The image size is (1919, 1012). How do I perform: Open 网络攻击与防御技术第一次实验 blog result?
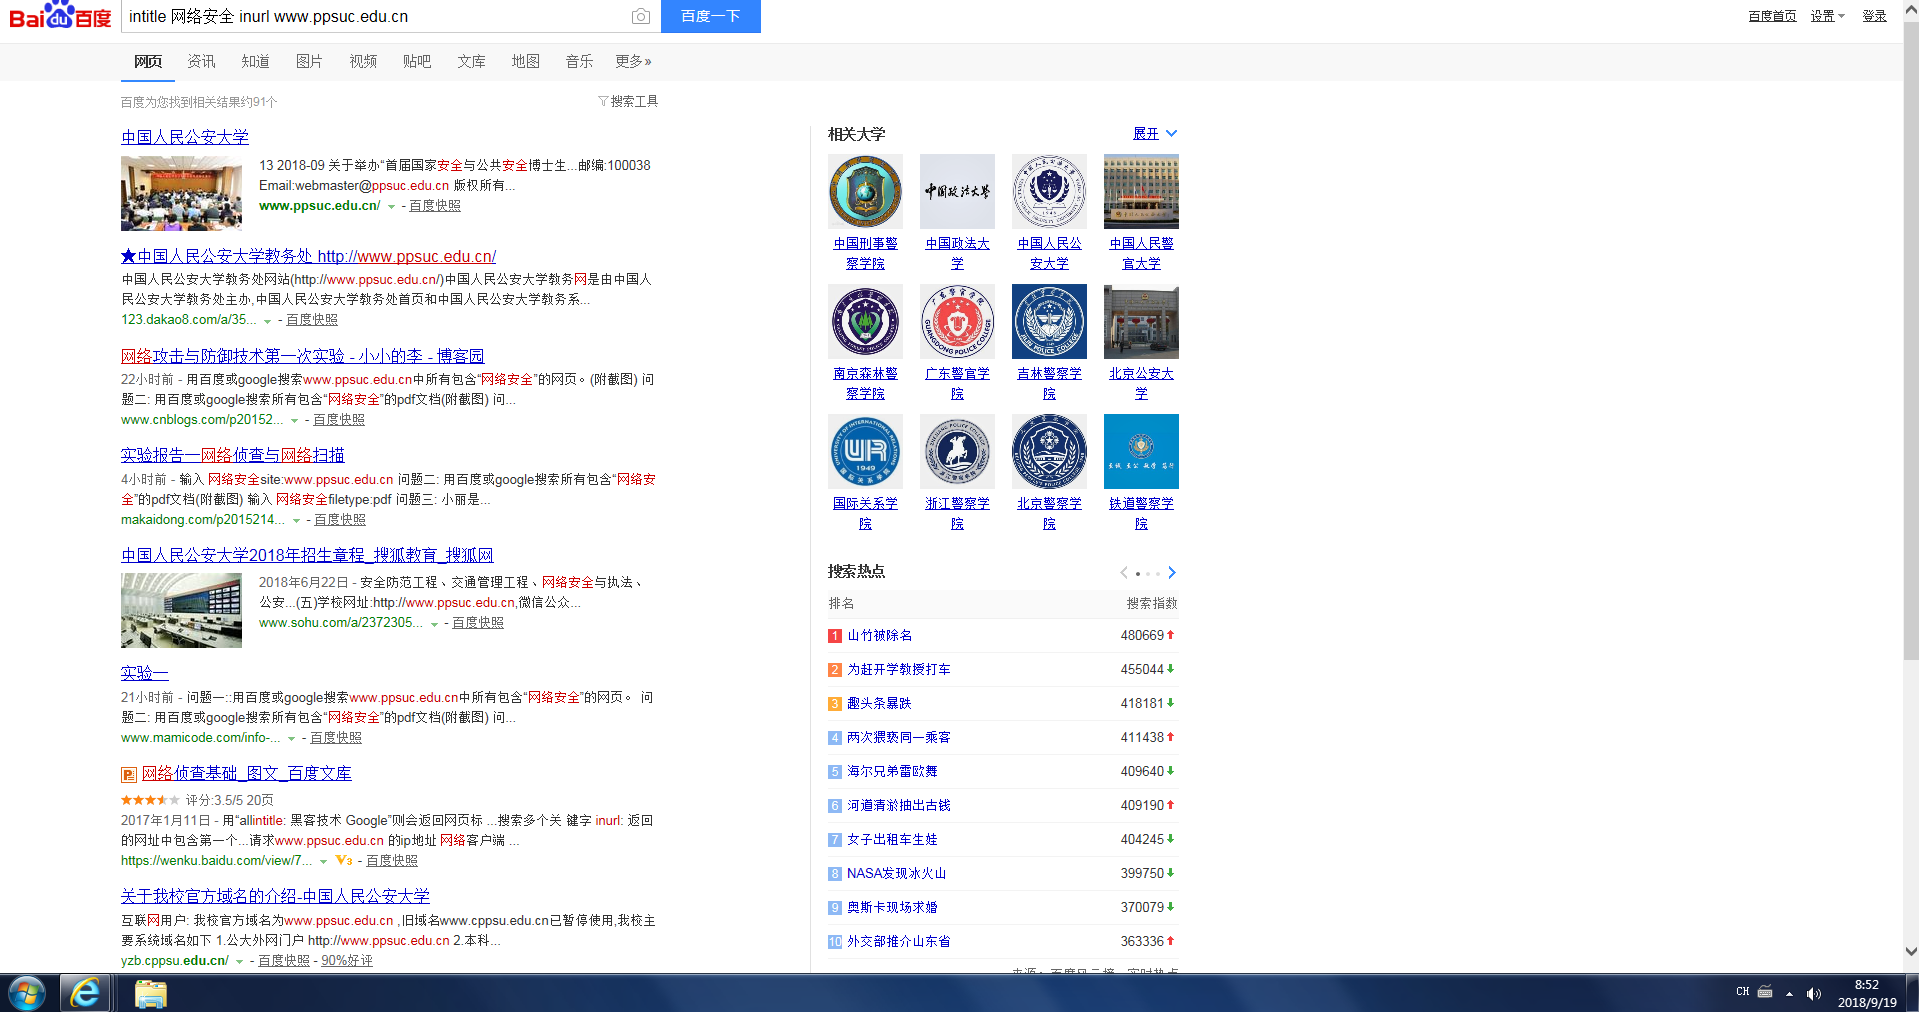tap(302, 356)
